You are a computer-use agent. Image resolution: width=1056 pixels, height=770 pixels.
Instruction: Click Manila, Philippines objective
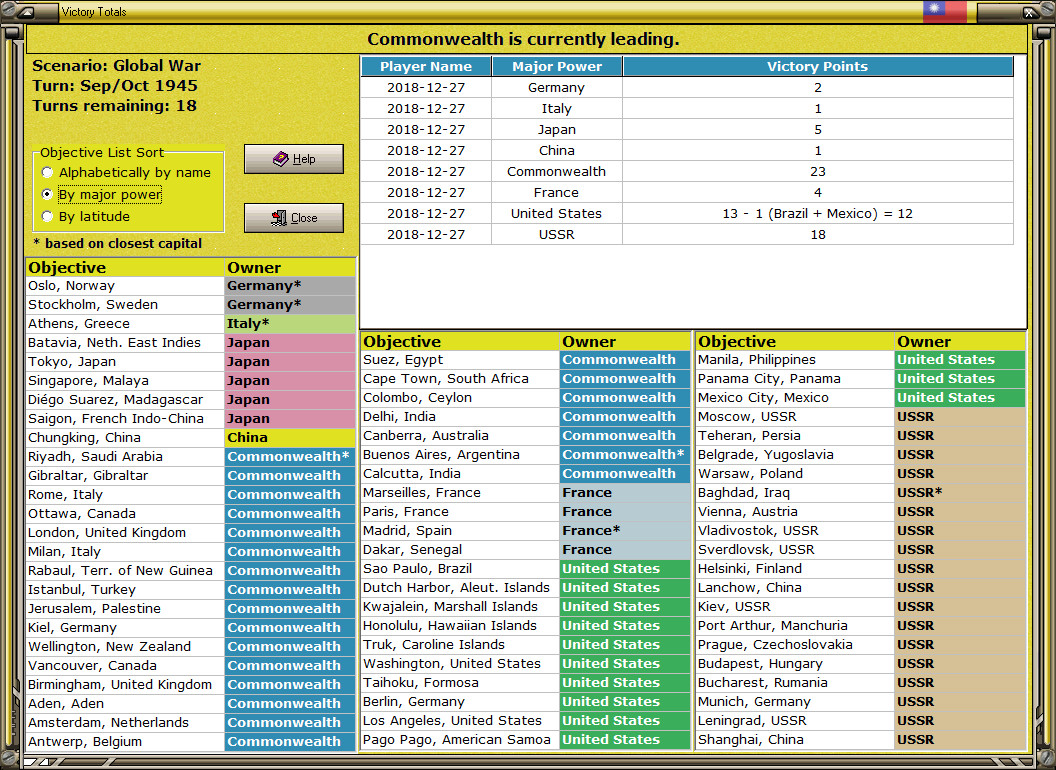coord(795,360)
